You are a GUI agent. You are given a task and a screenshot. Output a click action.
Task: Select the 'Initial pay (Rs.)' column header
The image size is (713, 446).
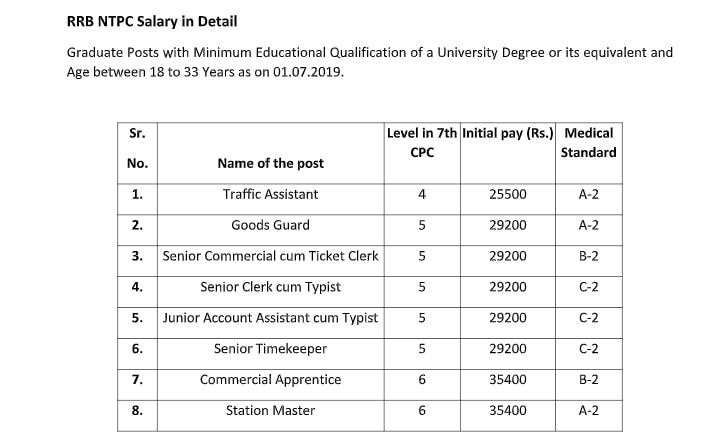click(x=507, y=132)
